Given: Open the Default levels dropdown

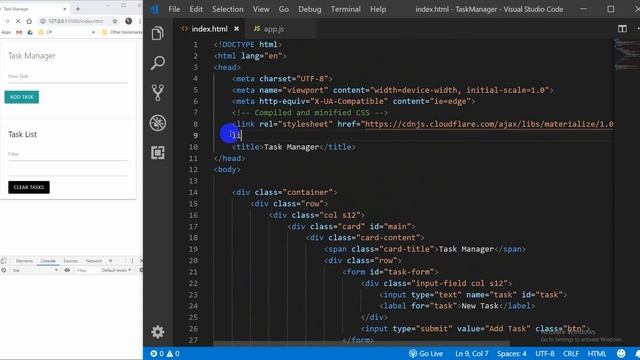Looking at the screenshot, I should coord(116,270).
